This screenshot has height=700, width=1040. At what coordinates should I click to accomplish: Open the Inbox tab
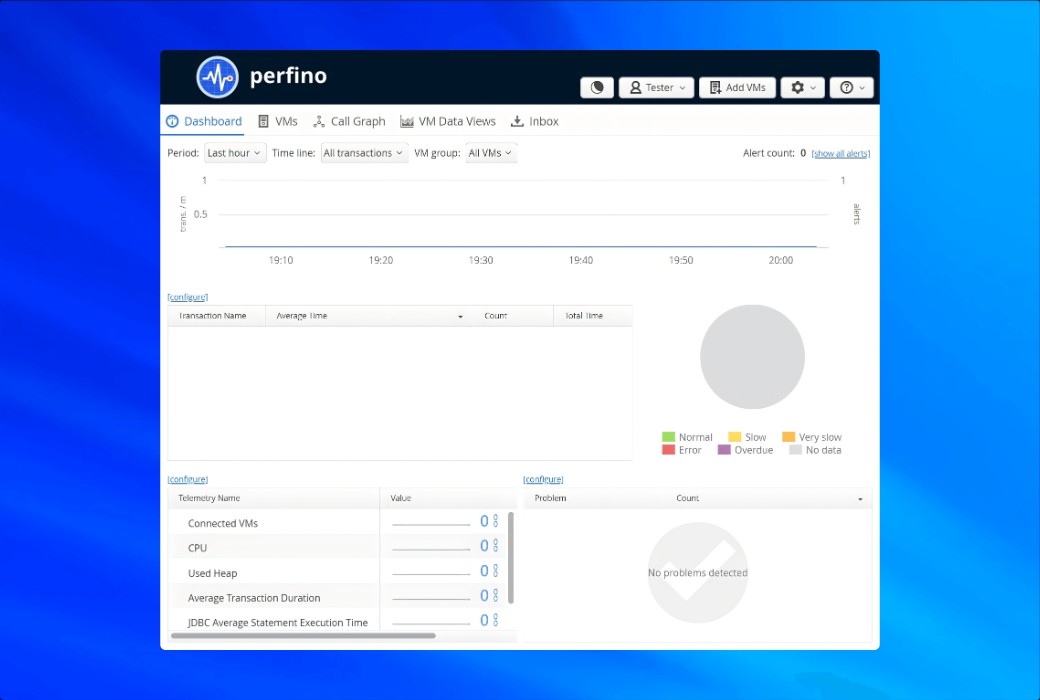(x=535, y=121)
